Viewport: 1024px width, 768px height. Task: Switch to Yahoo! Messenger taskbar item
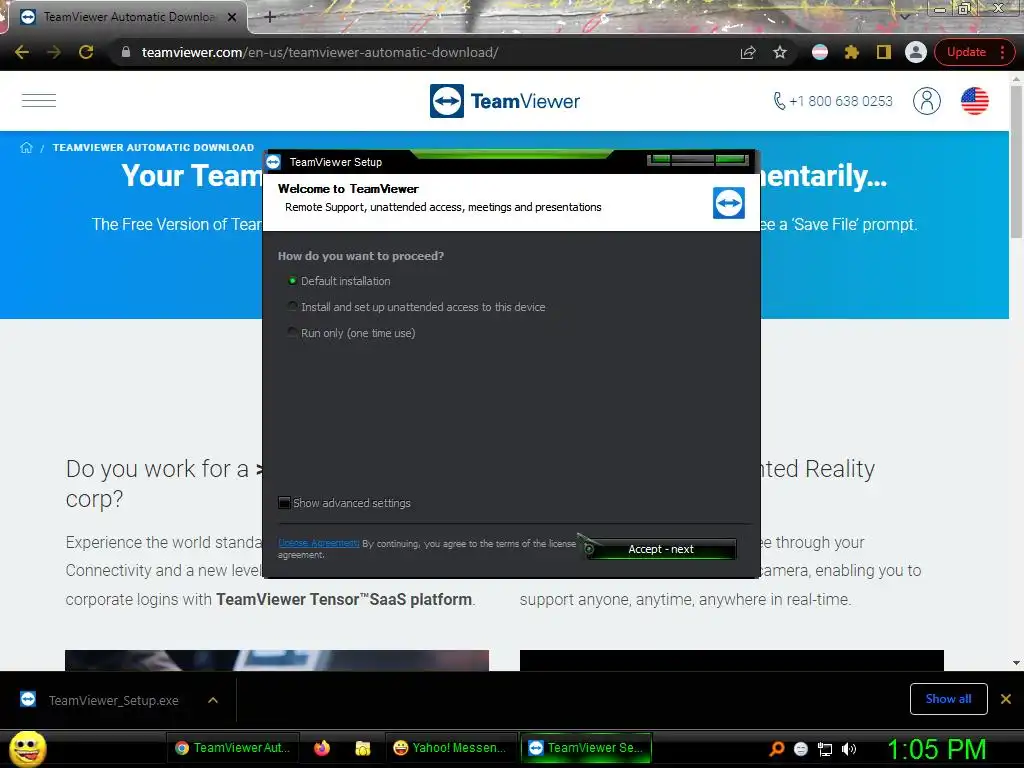coord(450,748)
